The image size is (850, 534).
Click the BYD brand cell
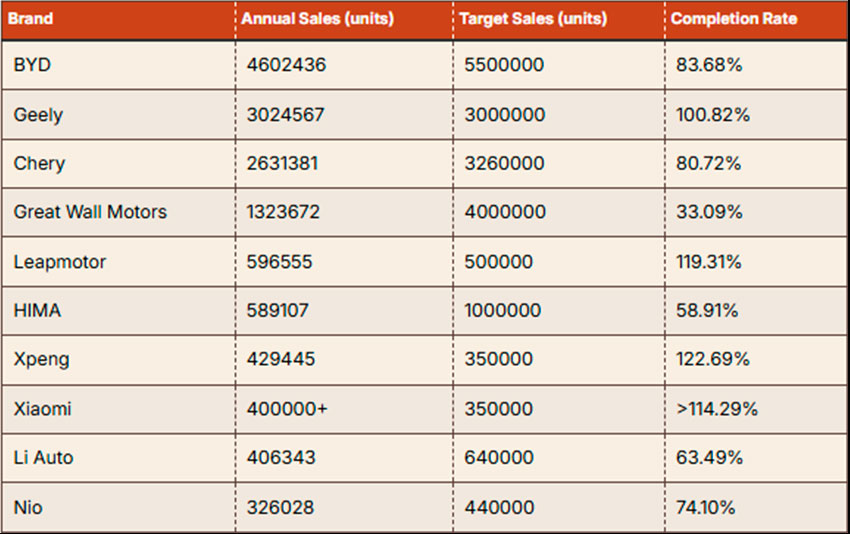[32, 65]
